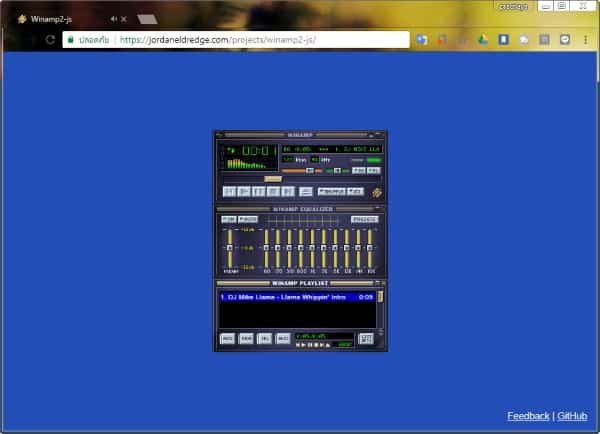The width and height of the screenshot is (600, 434).
Task: Pause playback in Winamp main window
Action: [259, 190]
